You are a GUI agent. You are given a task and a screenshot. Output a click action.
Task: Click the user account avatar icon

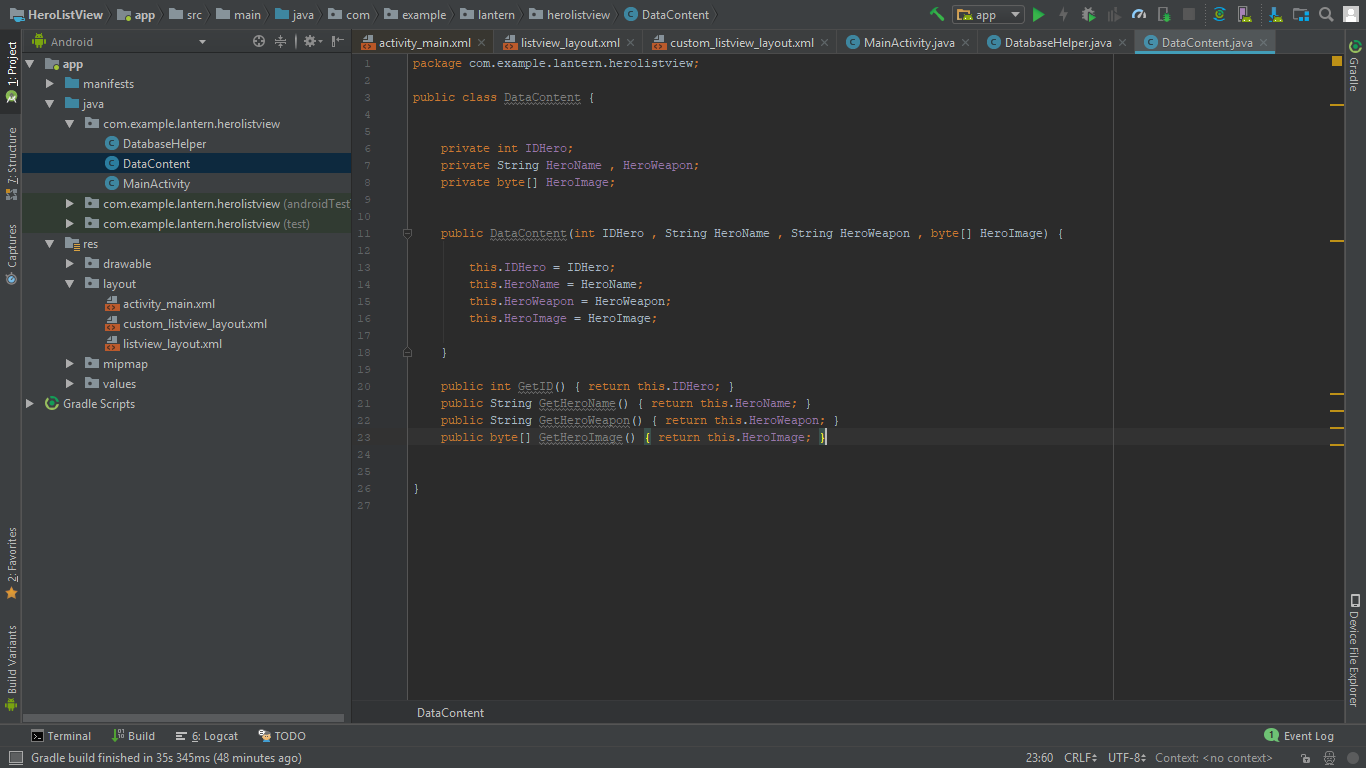click(x=1352, y=14)
